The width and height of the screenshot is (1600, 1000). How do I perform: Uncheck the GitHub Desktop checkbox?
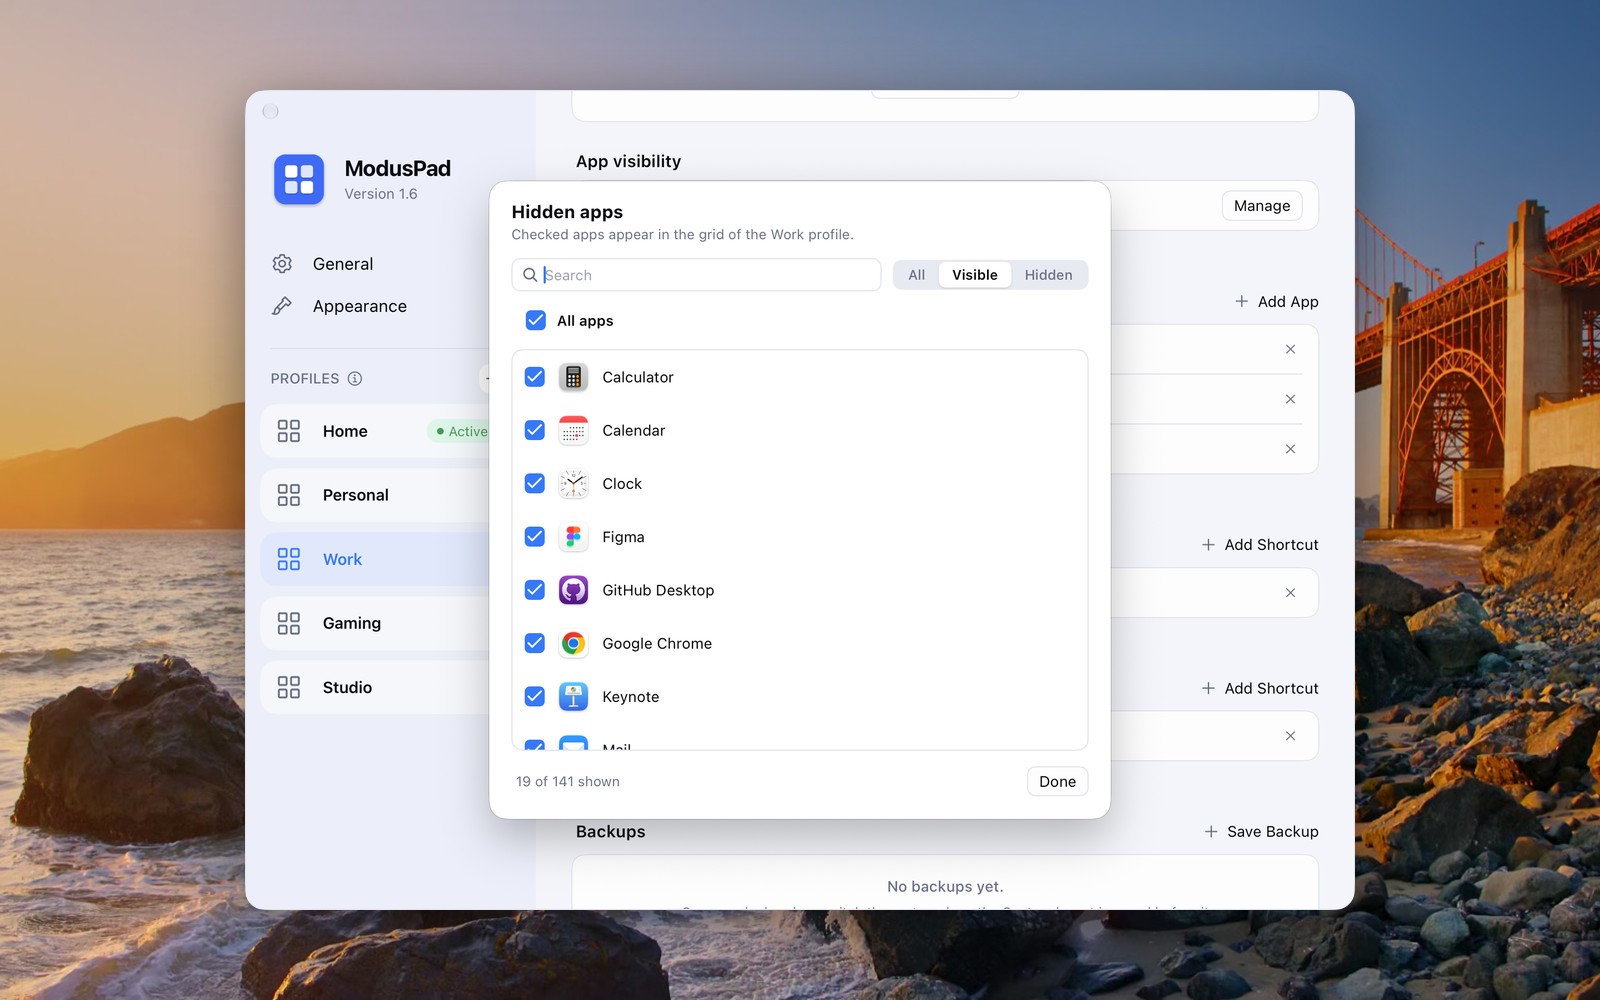pyautogui.click(x=535, y=590)
